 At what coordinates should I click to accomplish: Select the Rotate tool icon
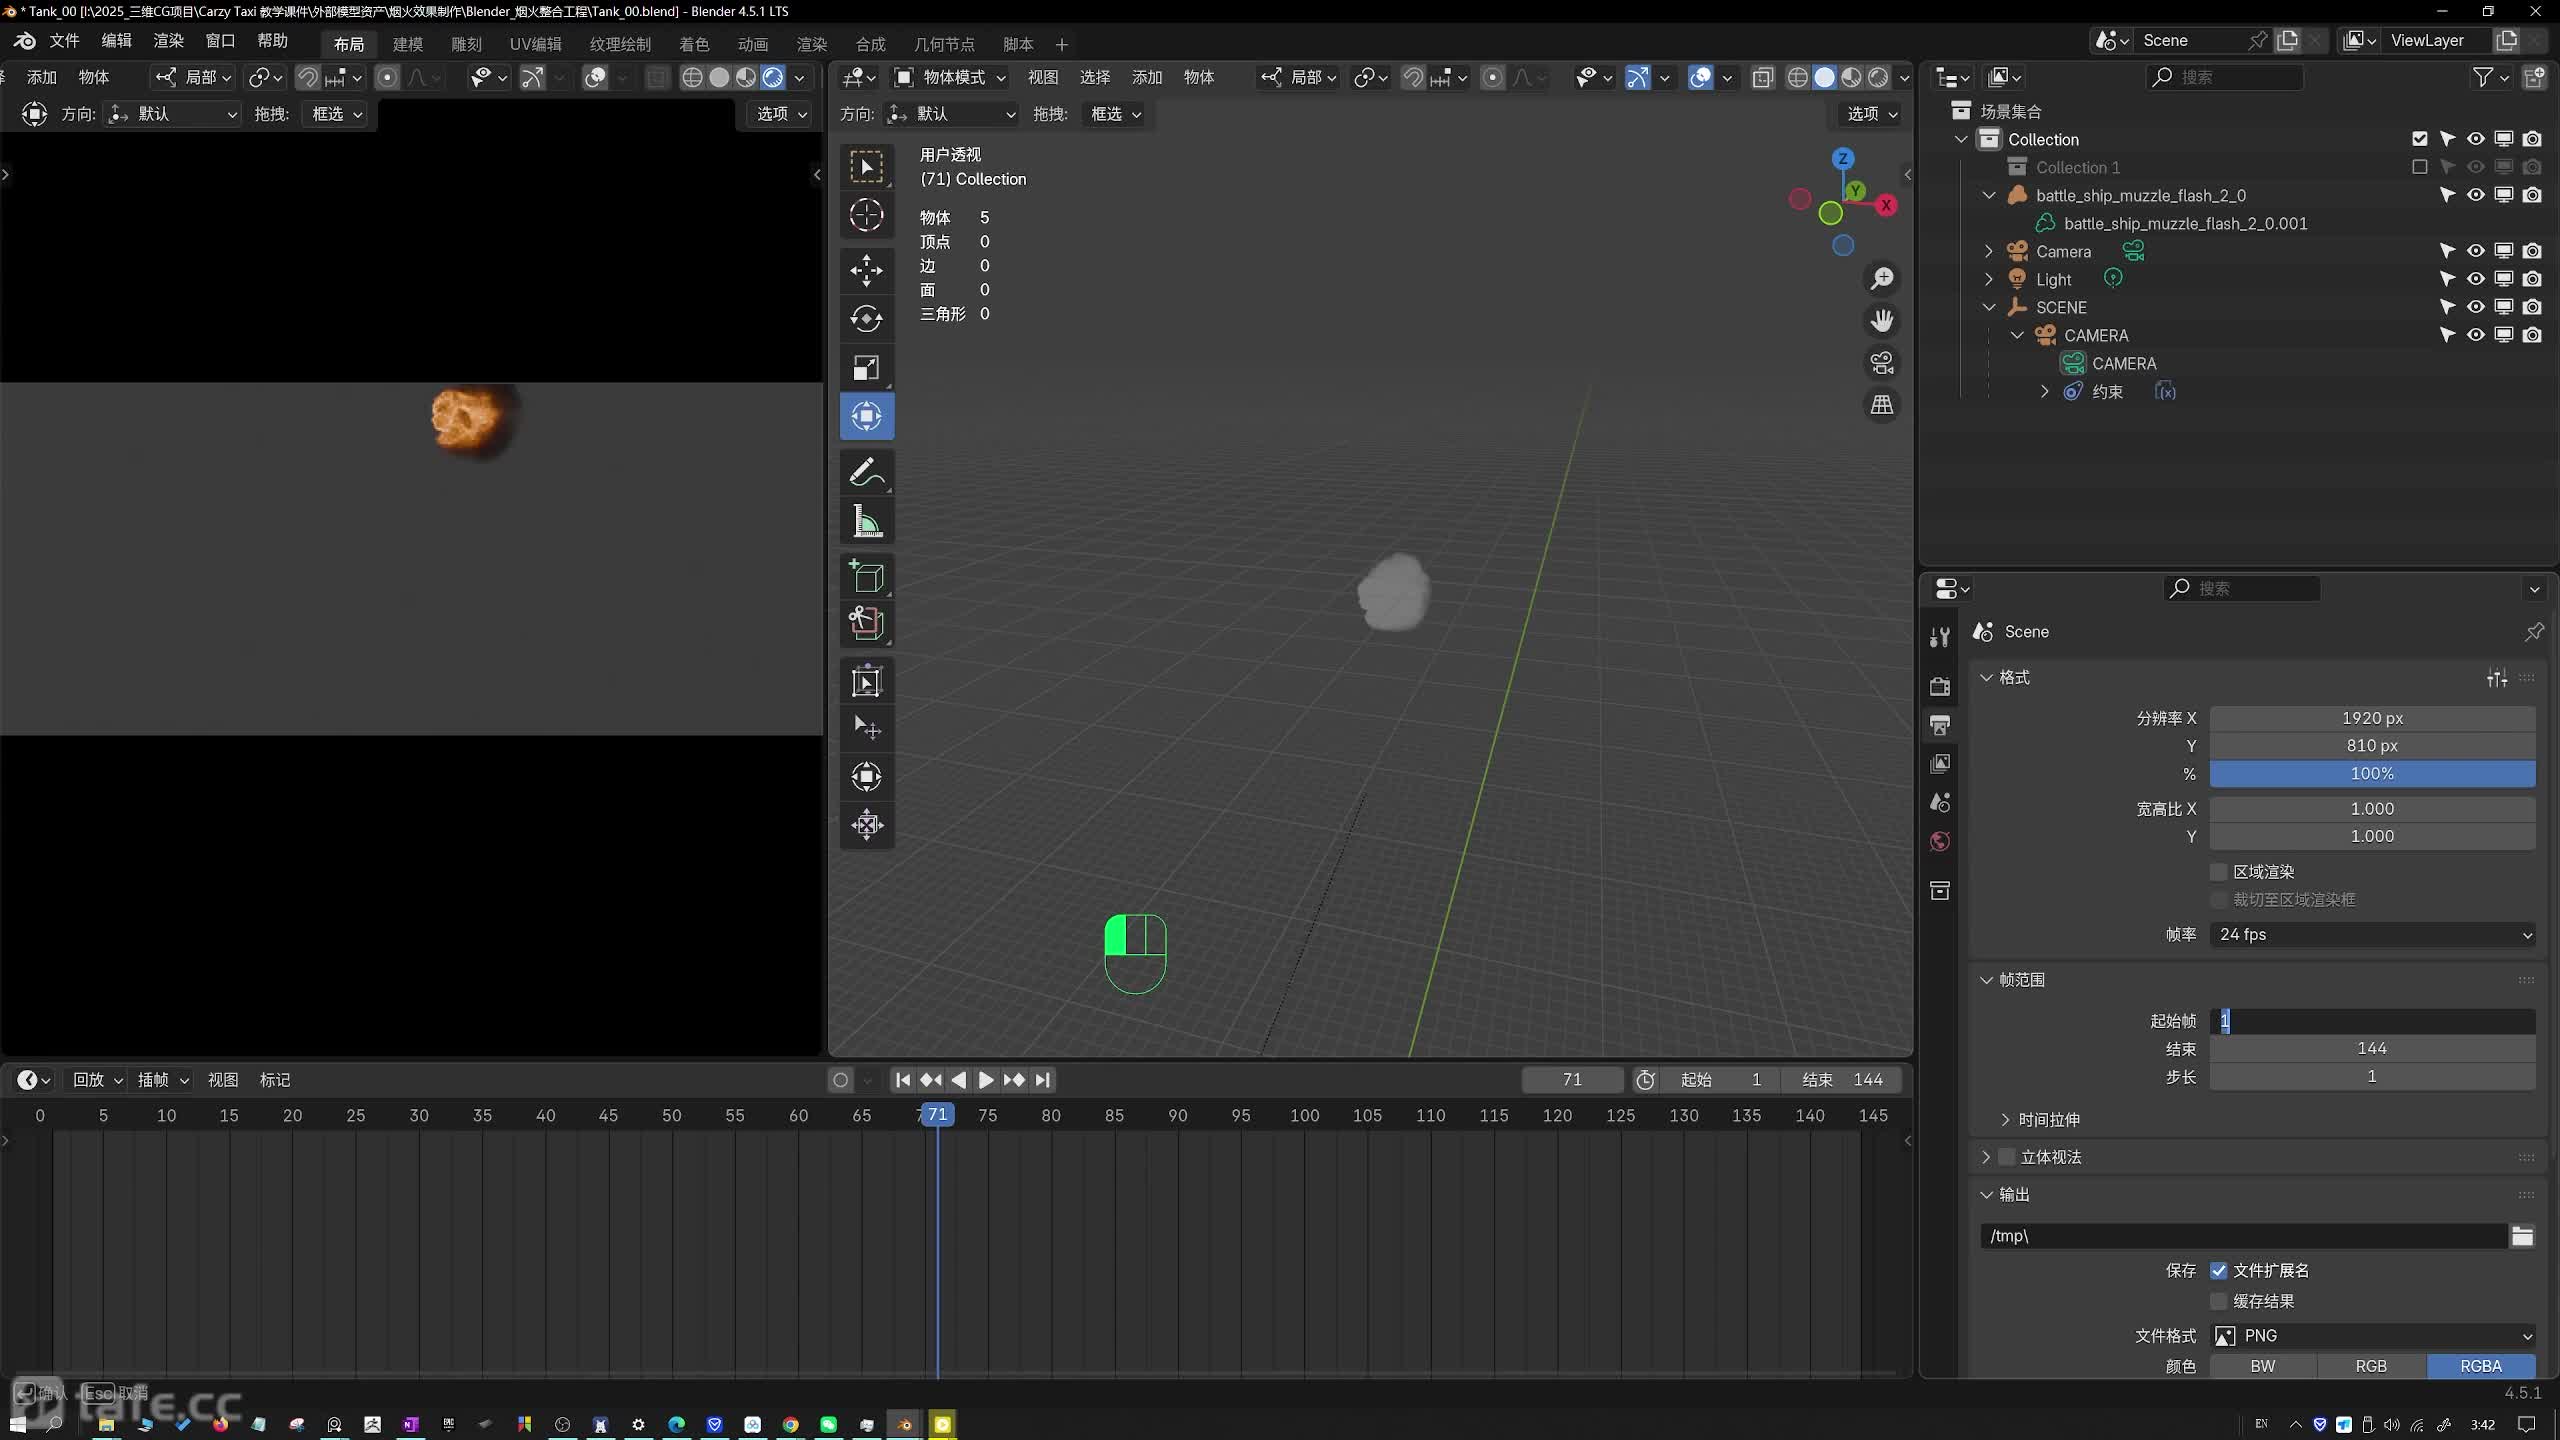[866, 319]
